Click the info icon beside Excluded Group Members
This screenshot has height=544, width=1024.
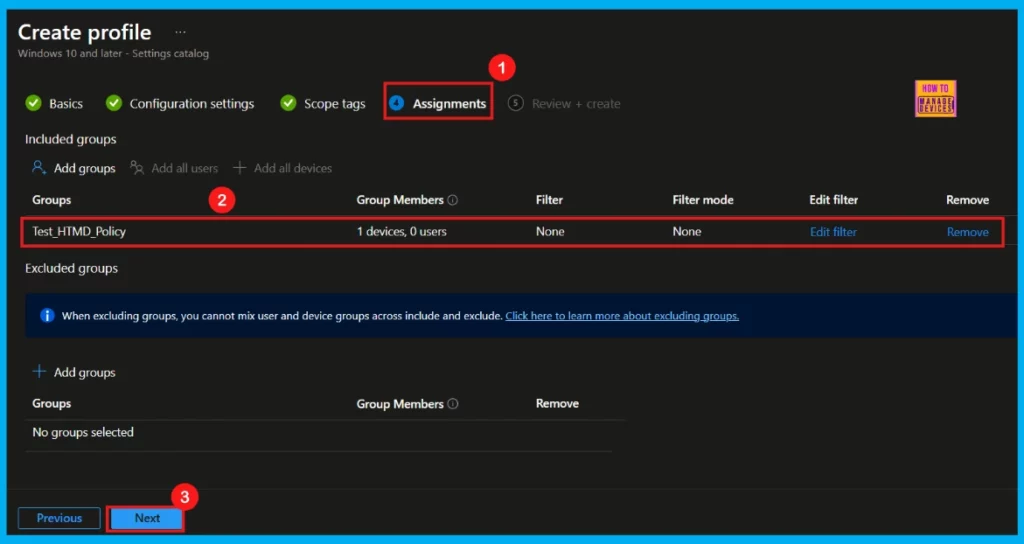453,404
